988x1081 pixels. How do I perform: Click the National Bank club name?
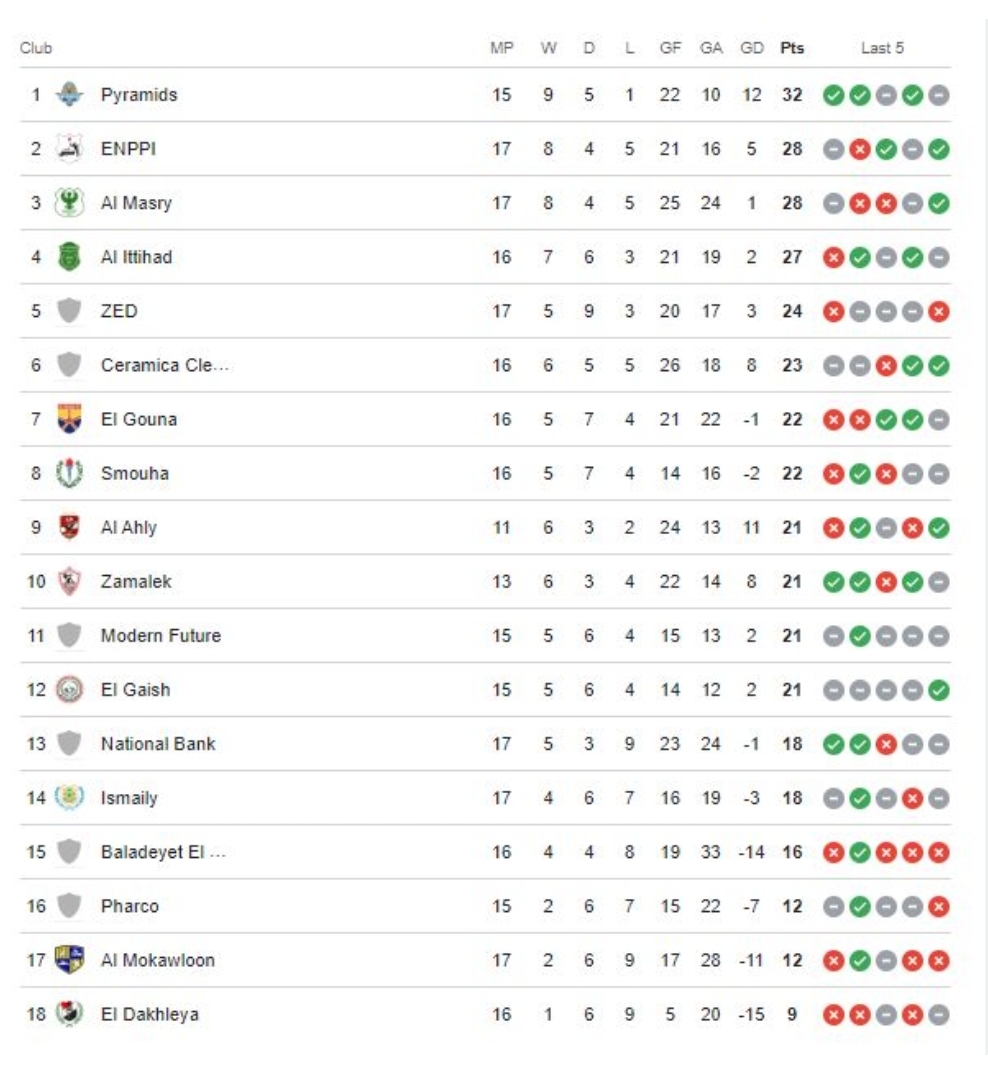point(158,744)
